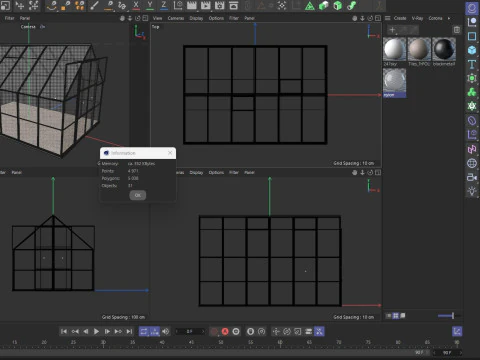Lock the Z axis
The height and width of the screenshot is (360, 480).
click(164, 5)
